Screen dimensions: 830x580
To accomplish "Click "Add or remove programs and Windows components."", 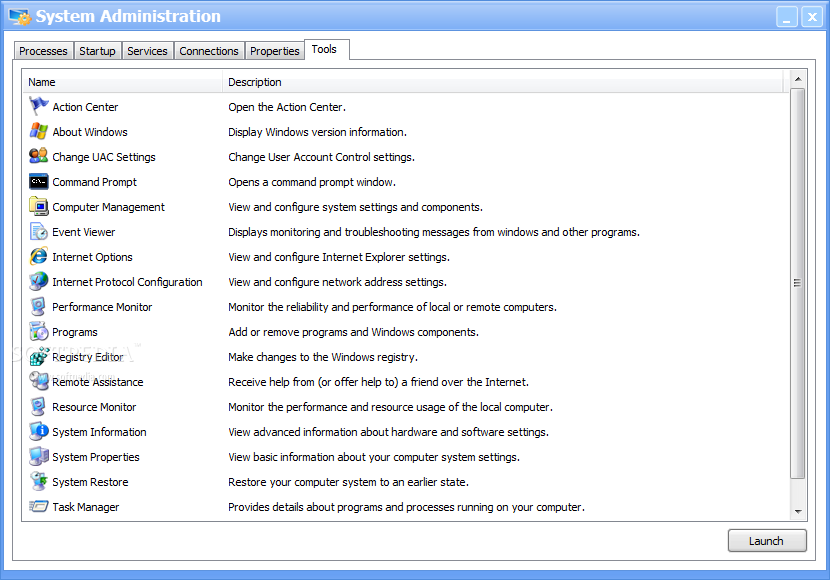I will coord(353,332).
